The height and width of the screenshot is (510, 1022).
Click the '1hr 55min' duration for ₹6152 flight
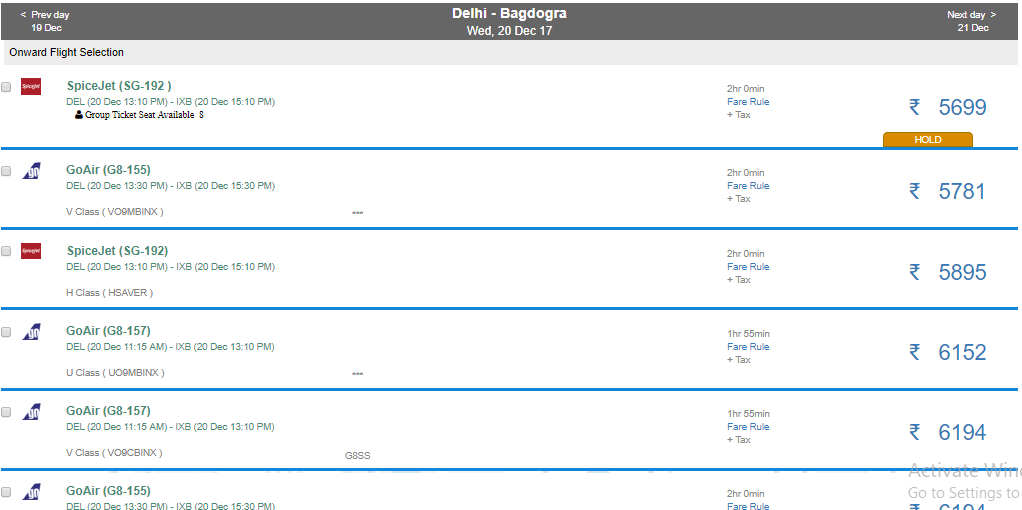pos(748,334)
